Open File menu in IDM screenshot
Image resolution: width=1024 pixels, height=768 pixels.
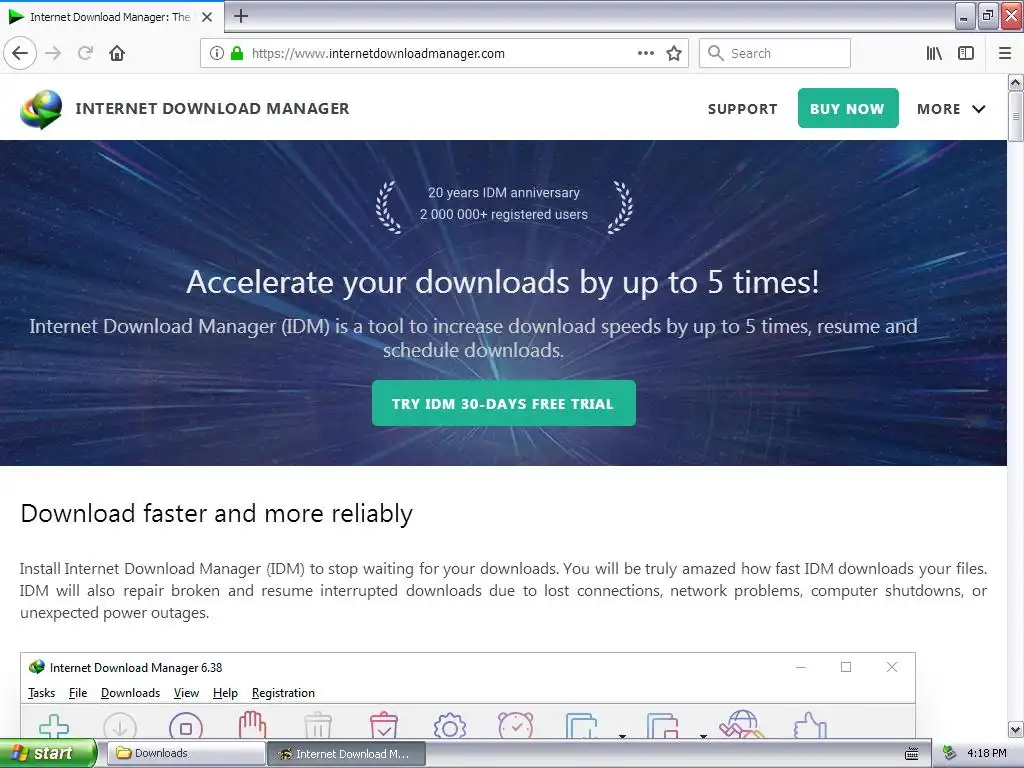click(78, 693)
